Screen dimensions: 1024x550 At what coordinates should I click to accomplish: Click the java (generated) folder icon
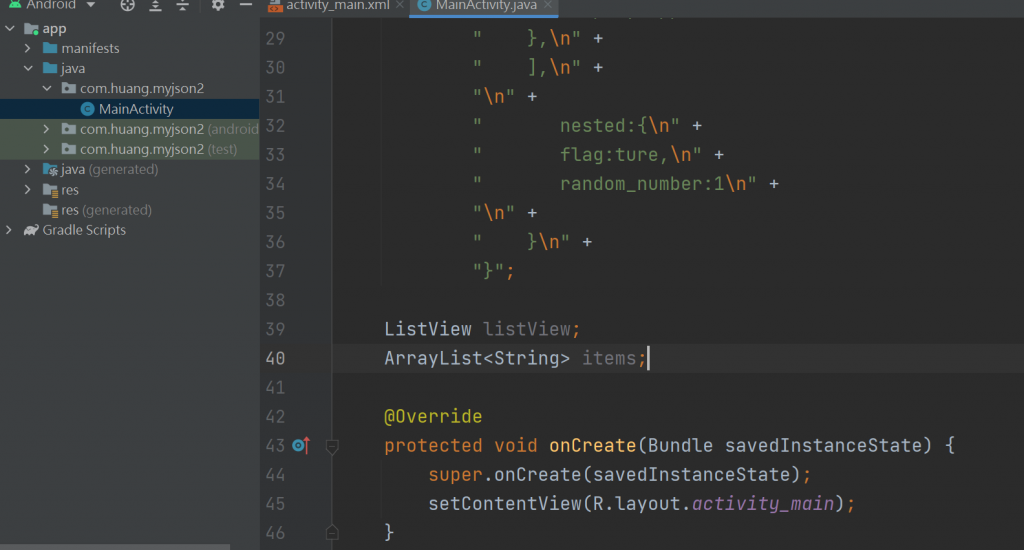tap(50, 170)
